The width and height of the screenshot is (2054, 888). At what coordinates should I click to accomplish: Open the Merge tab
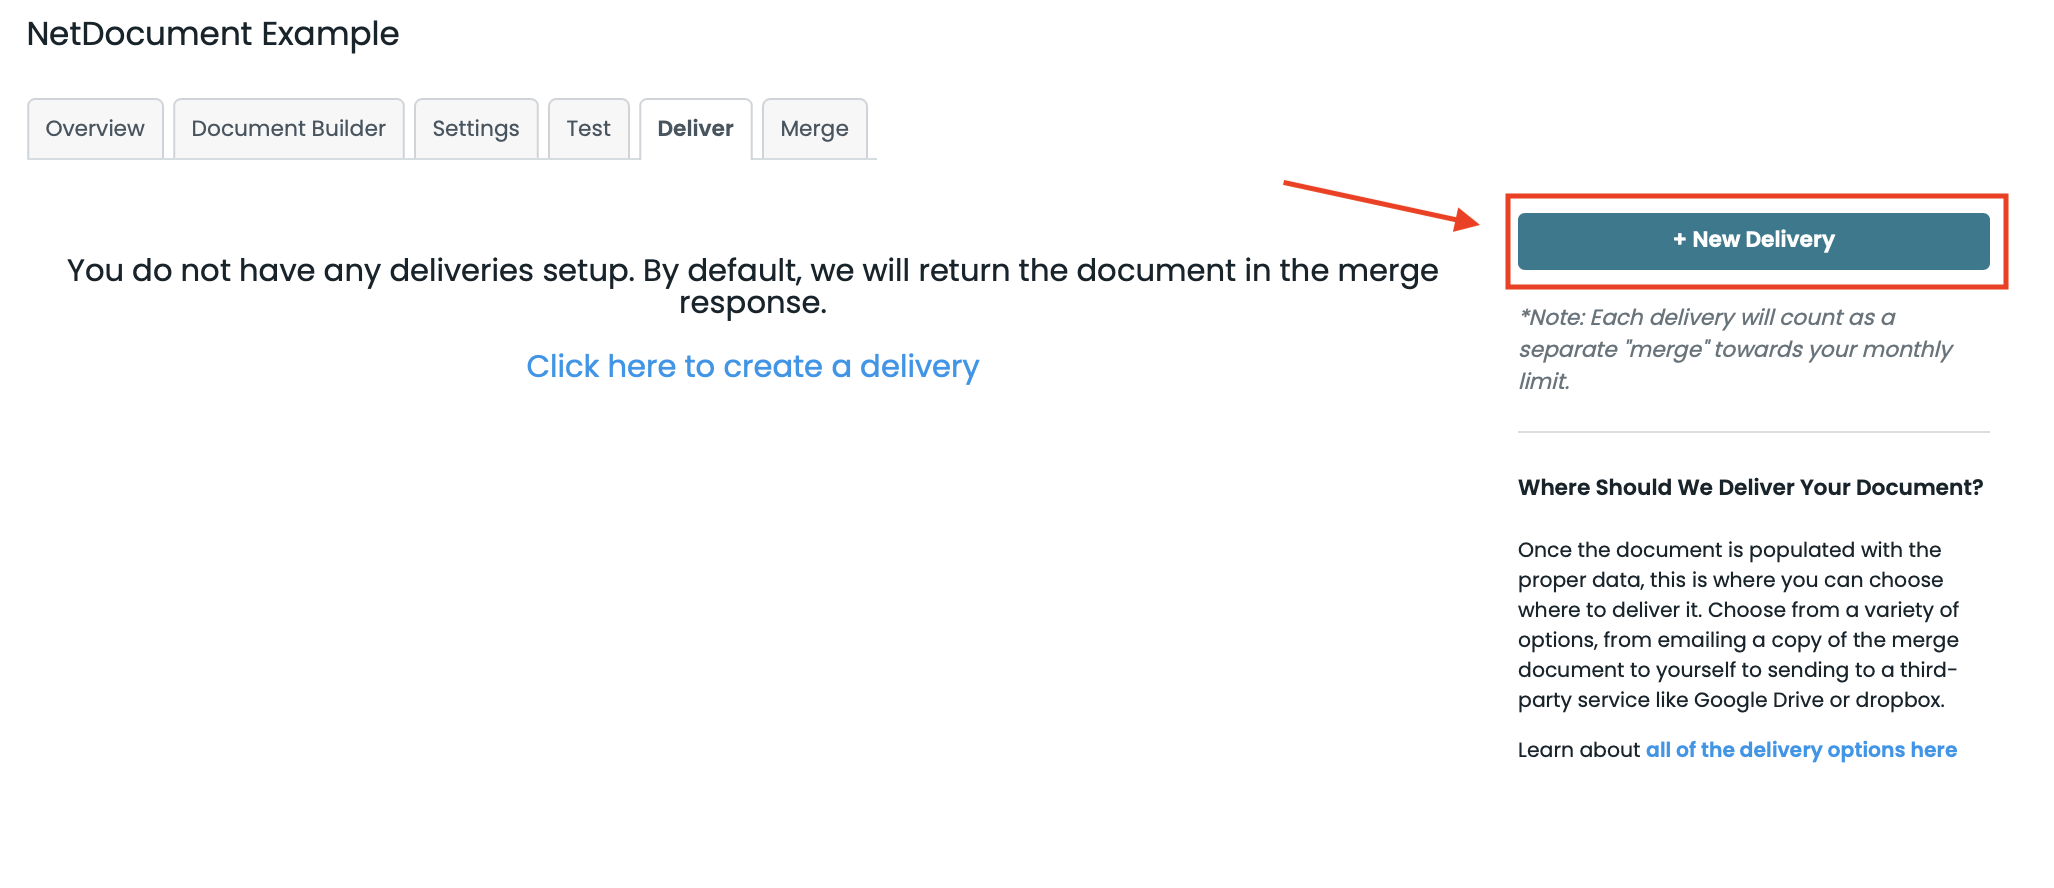tap(814, 129)
